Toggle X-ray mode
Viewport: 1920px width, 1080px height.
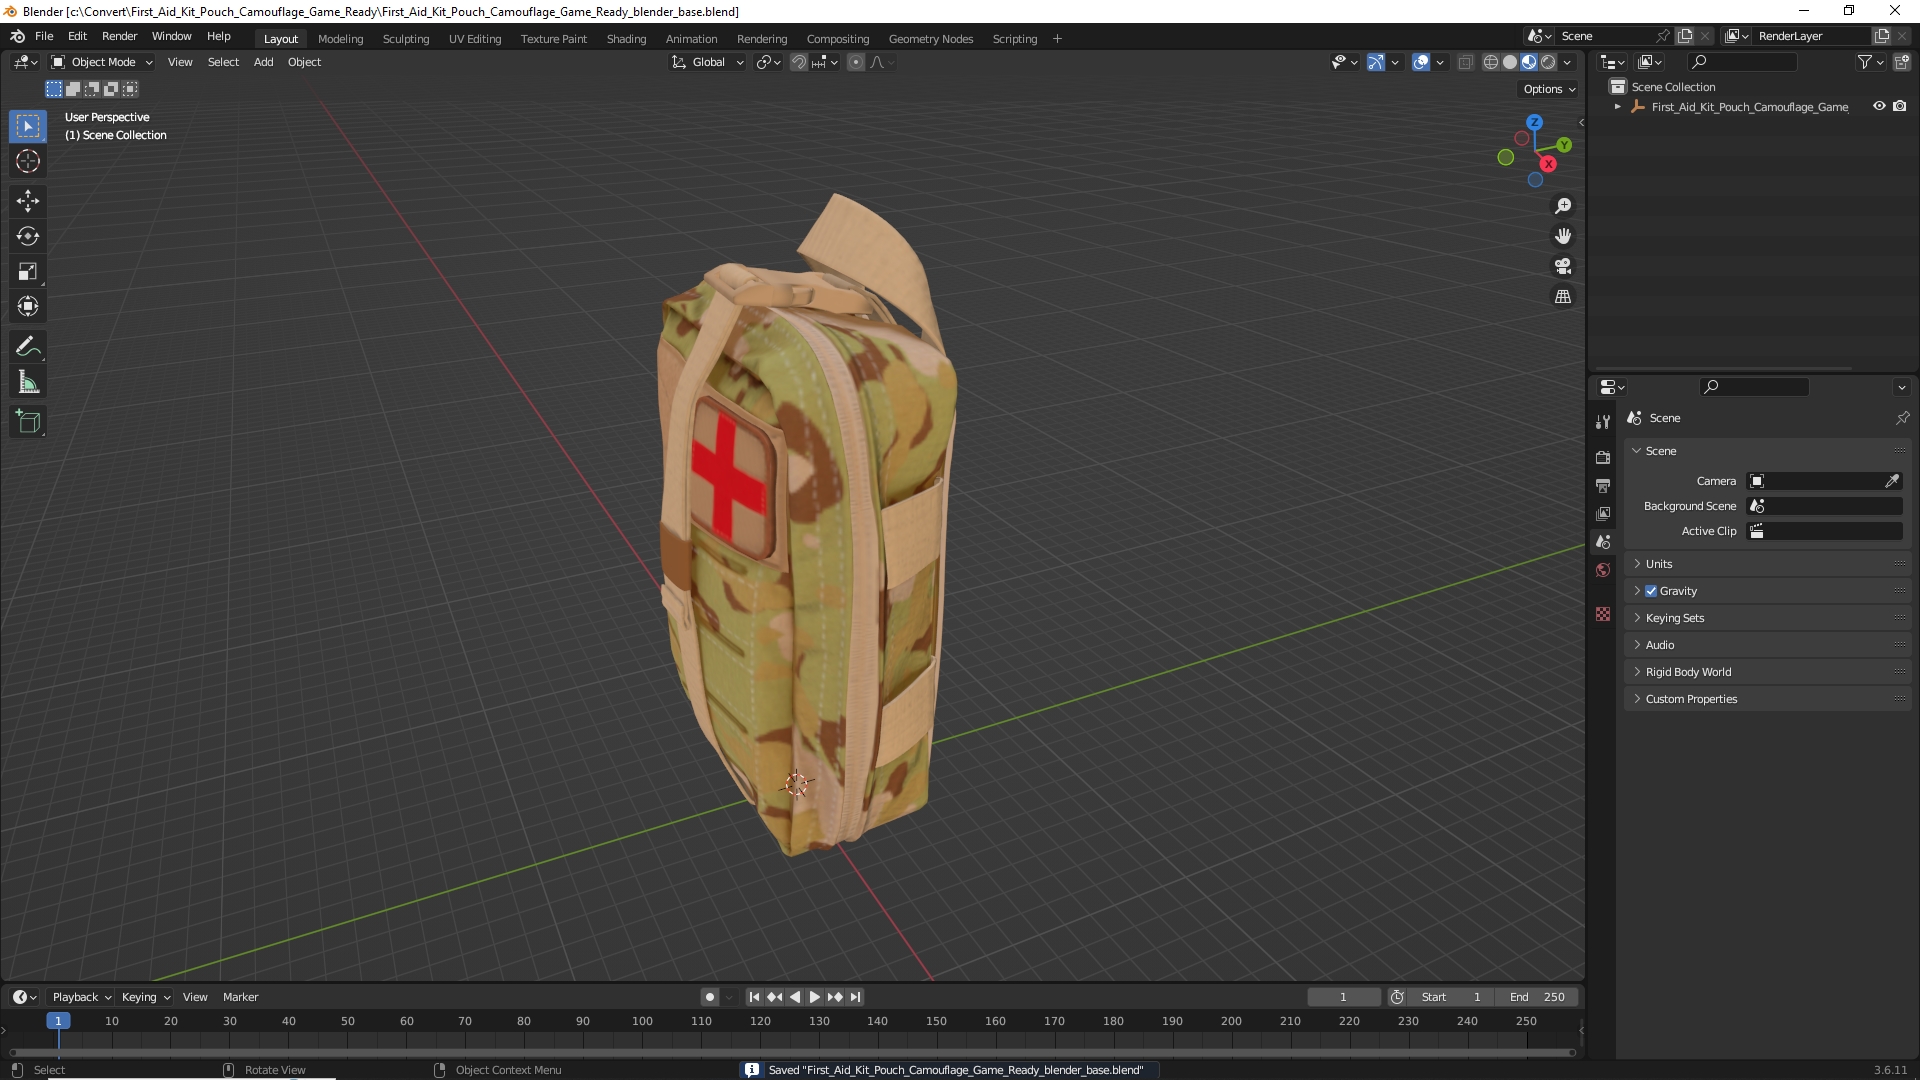(1465, 62)
